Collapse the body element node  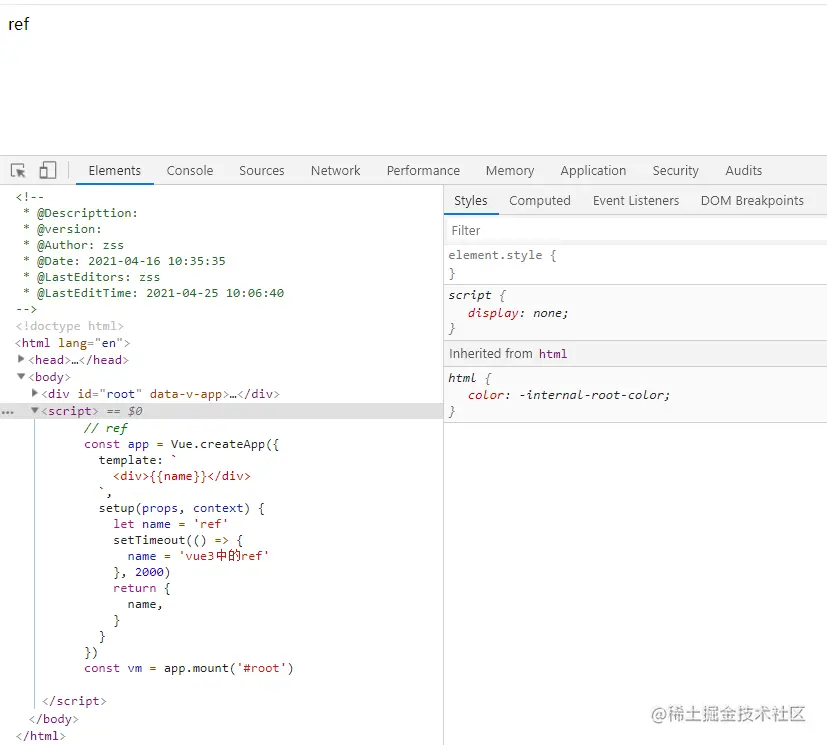coord(22,377)
